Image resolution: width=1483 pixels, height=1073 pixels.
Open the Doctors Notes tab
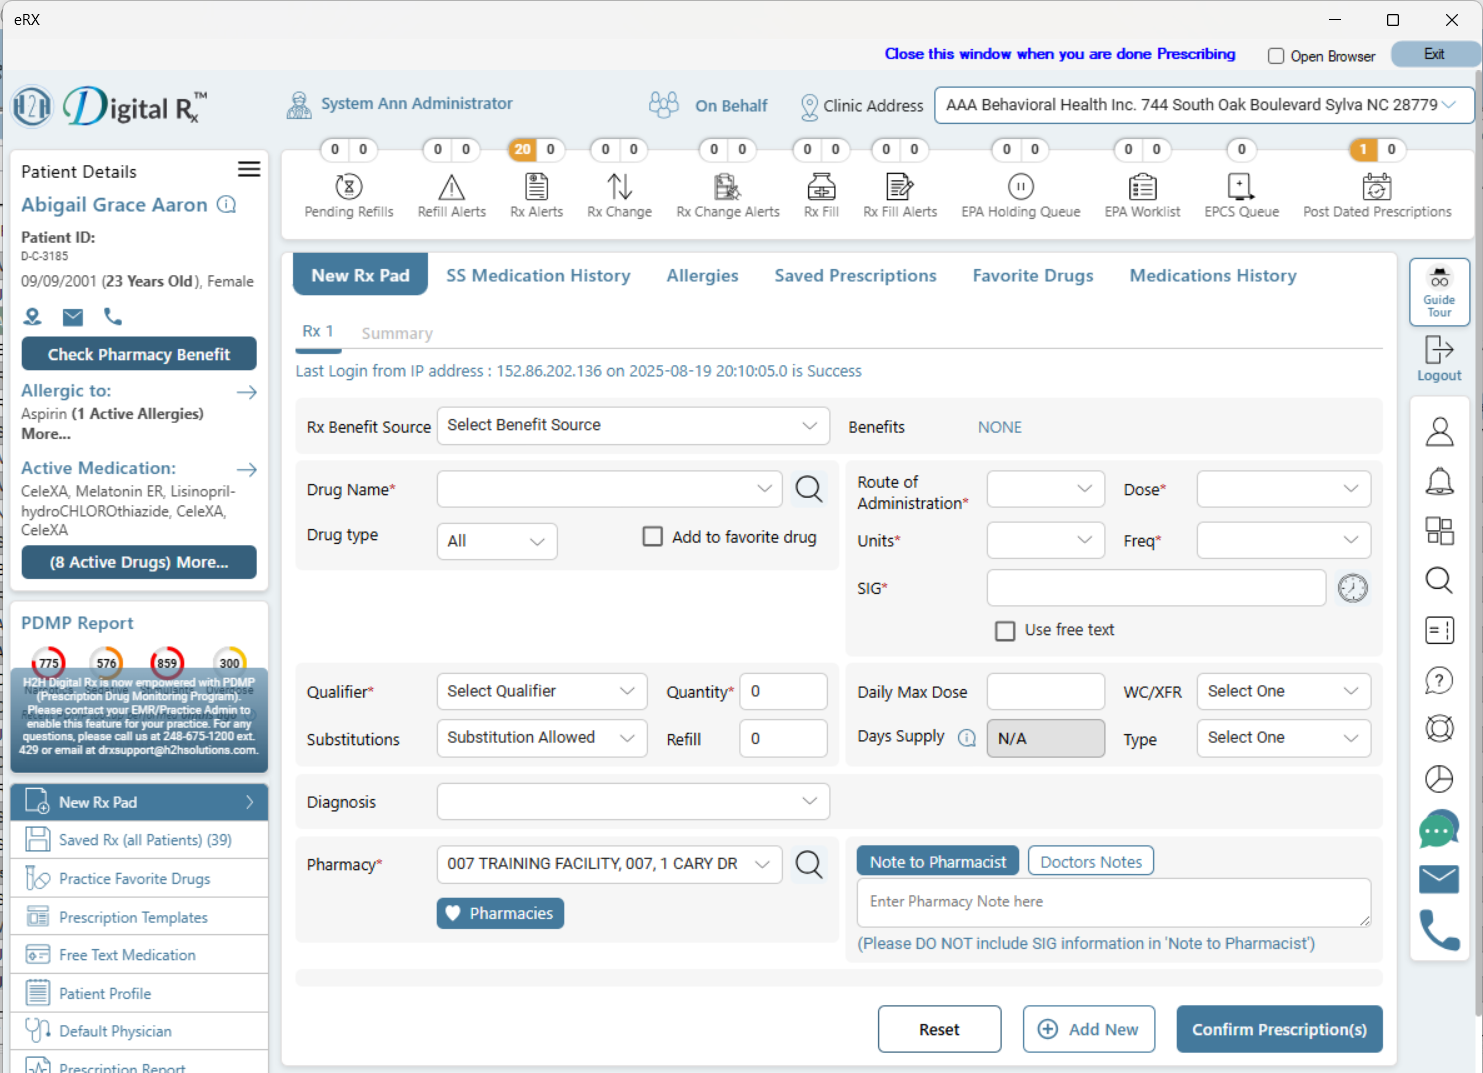1090,860
